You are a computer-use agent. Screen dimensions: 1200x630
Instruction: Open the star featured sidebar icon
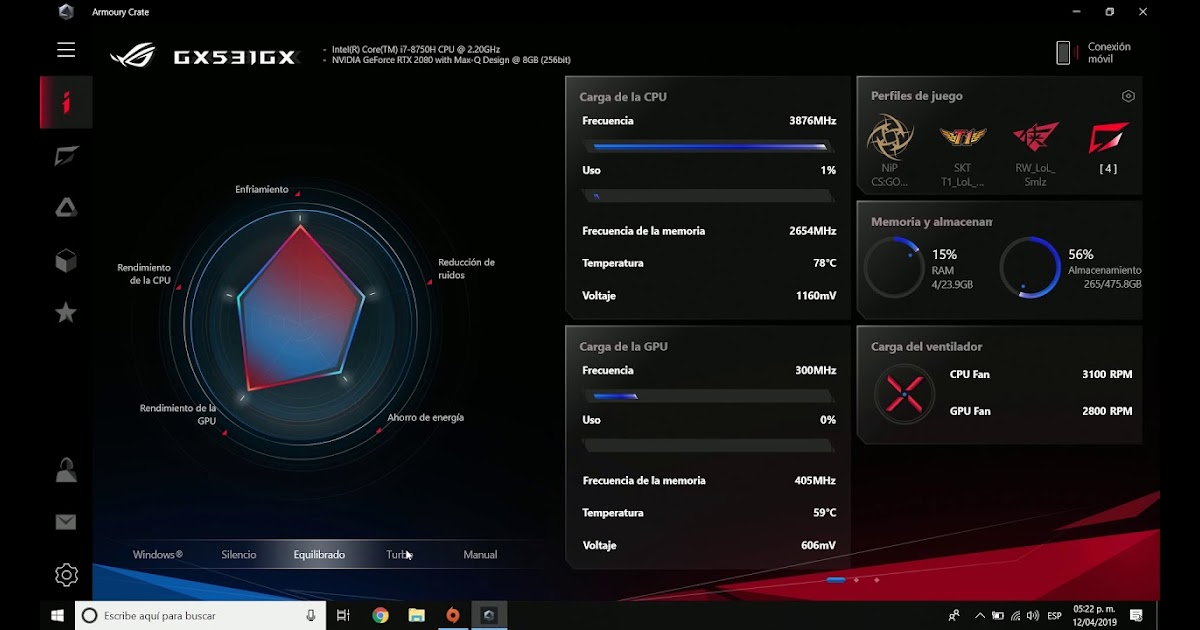66,313
